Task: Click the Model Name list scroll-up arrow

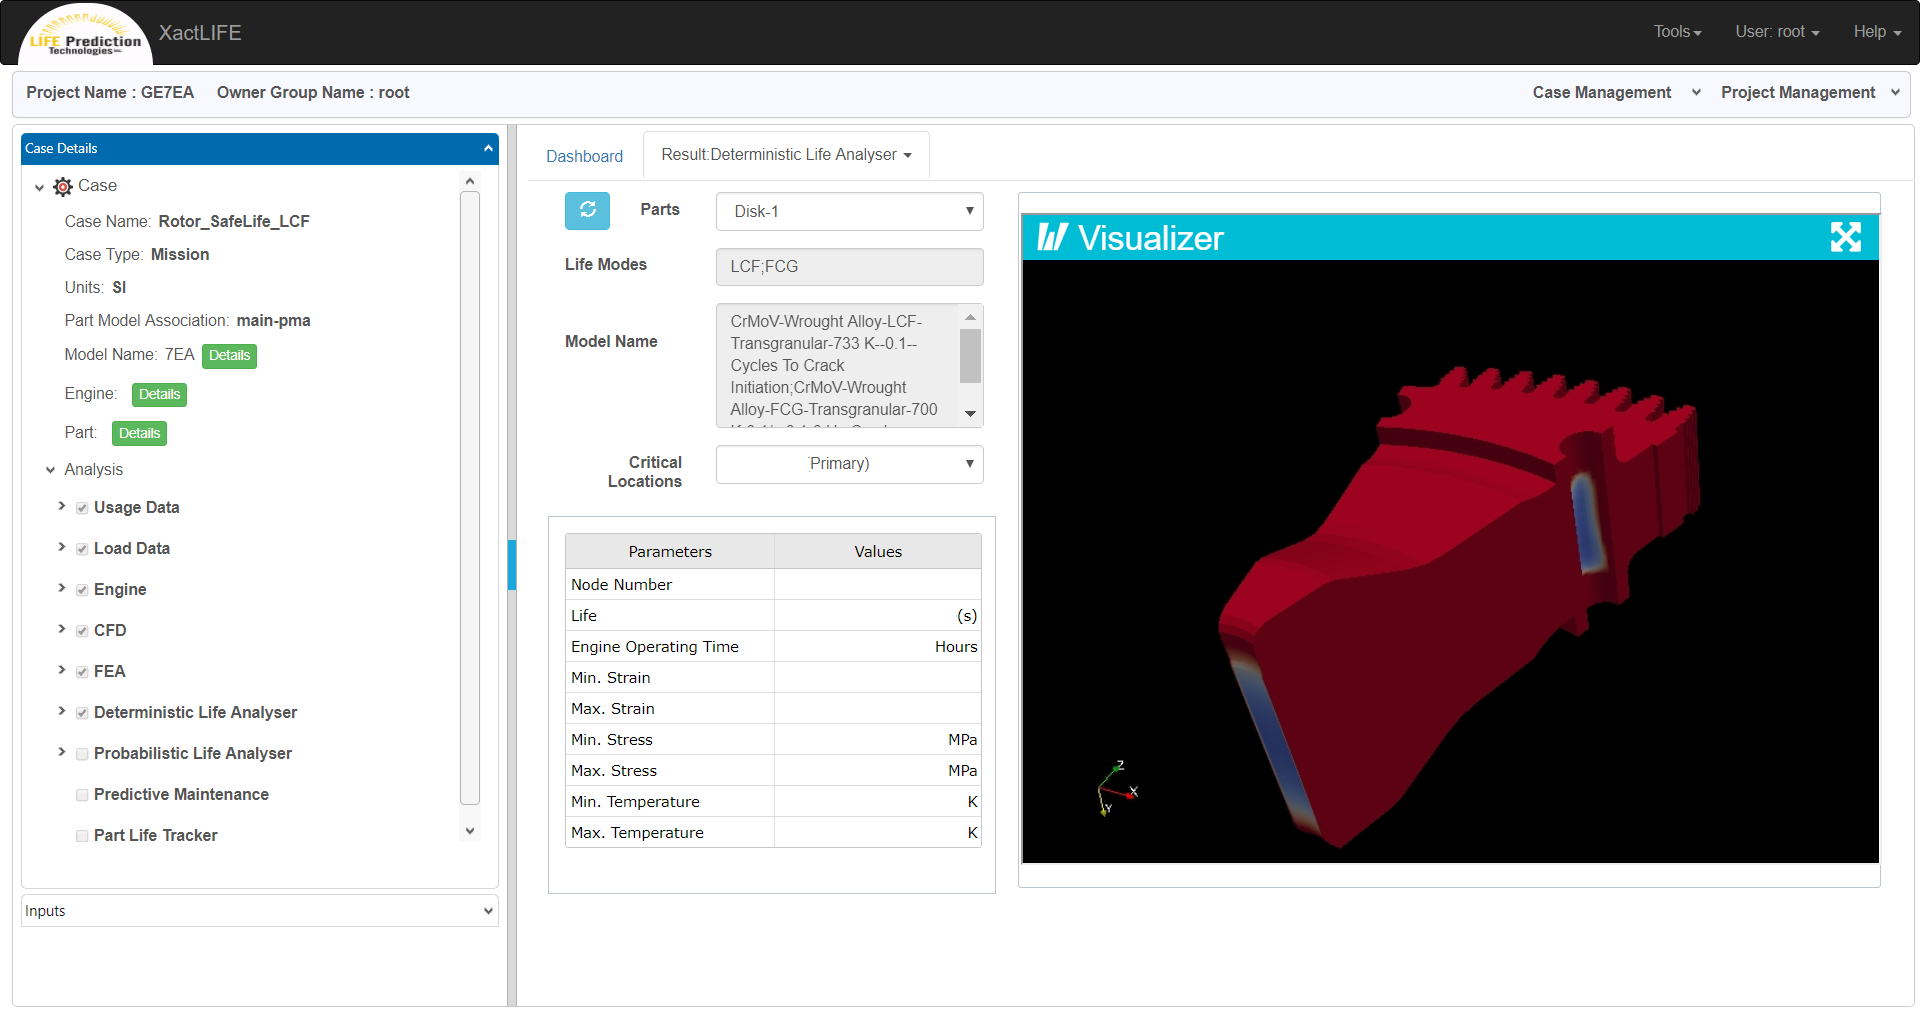Action: 970,317
